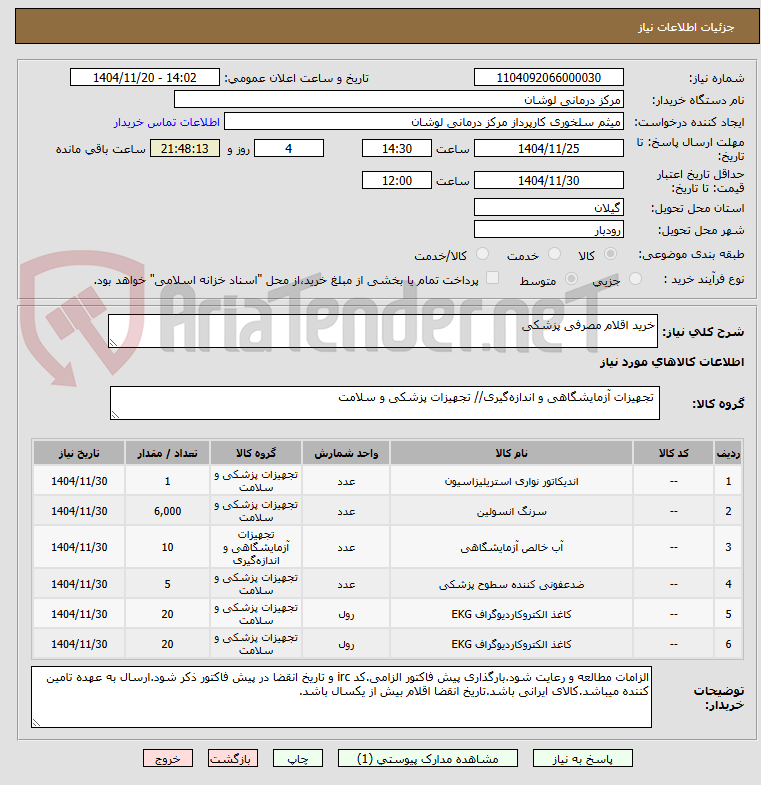Click the نام دستگاه خریدار field

click(399, 100)
